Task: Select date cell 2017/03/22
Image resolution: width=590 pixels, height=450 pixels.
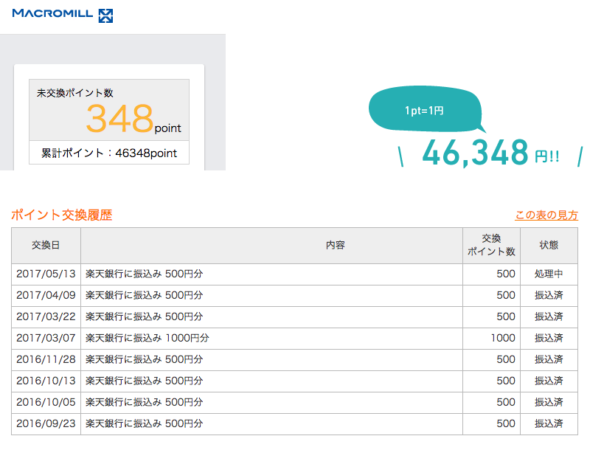Action: (x=46, y=317)
